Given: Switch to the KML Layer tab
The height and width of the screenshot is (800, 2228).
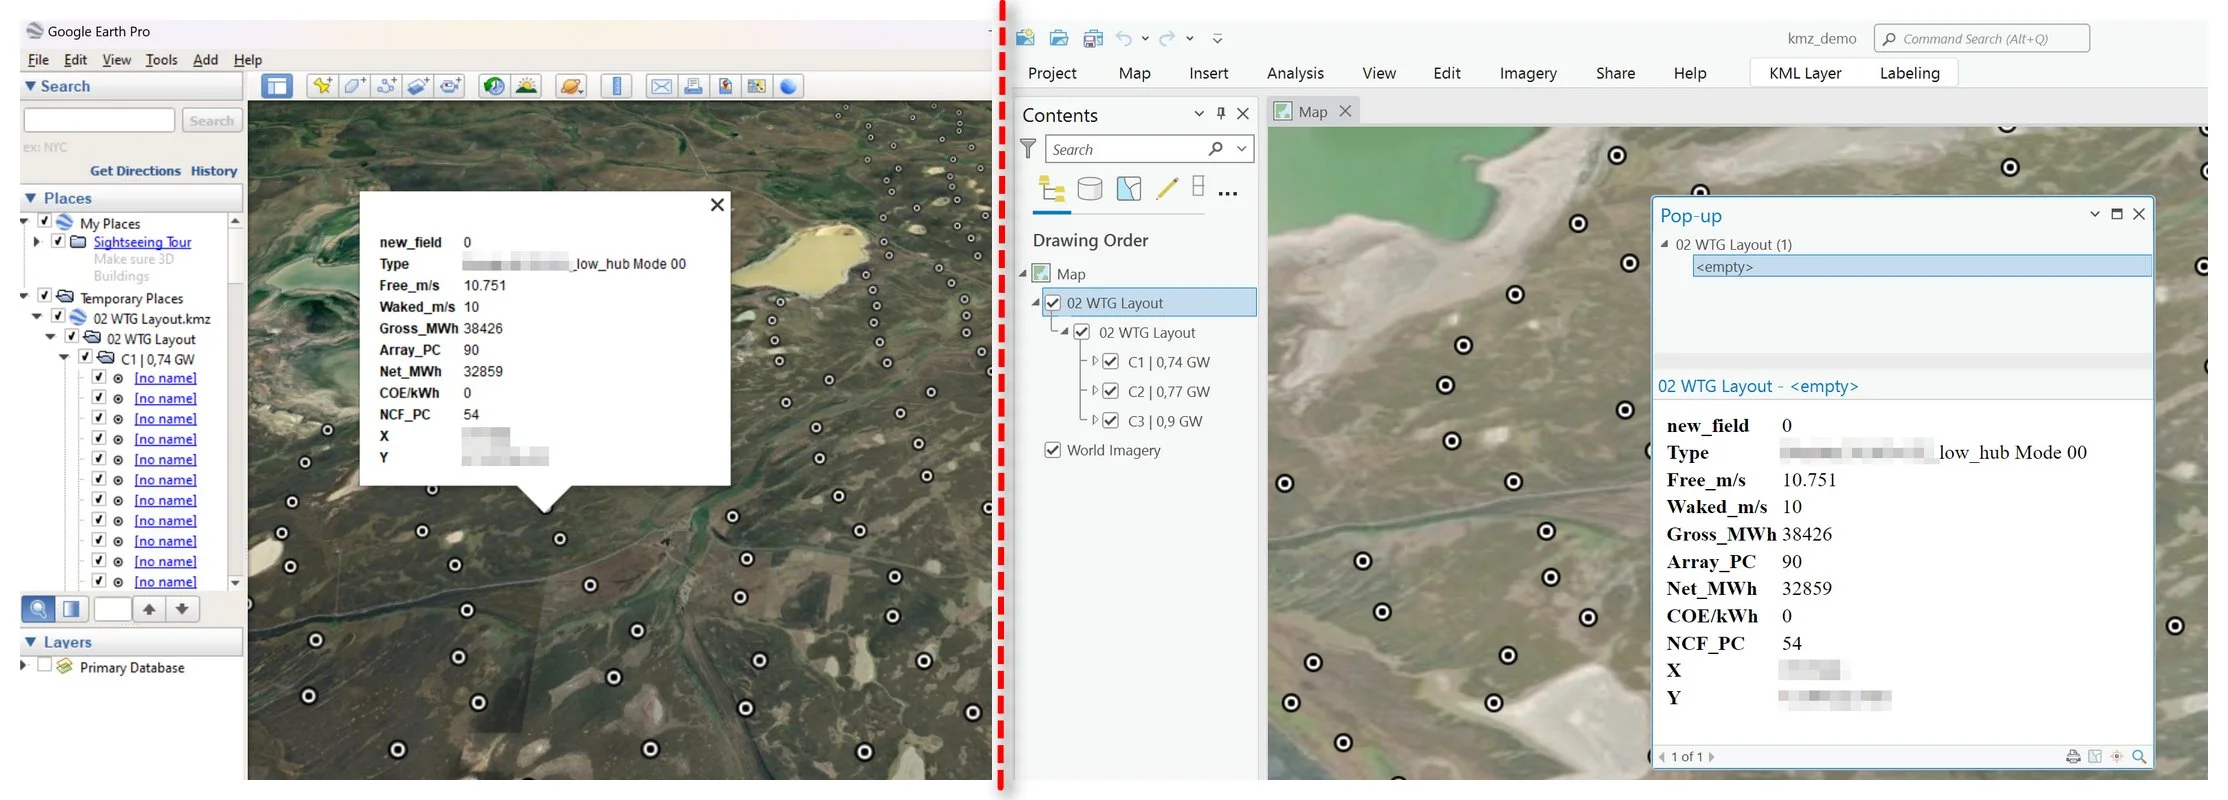Looking at the screenshot, I should pos(1805,73).
